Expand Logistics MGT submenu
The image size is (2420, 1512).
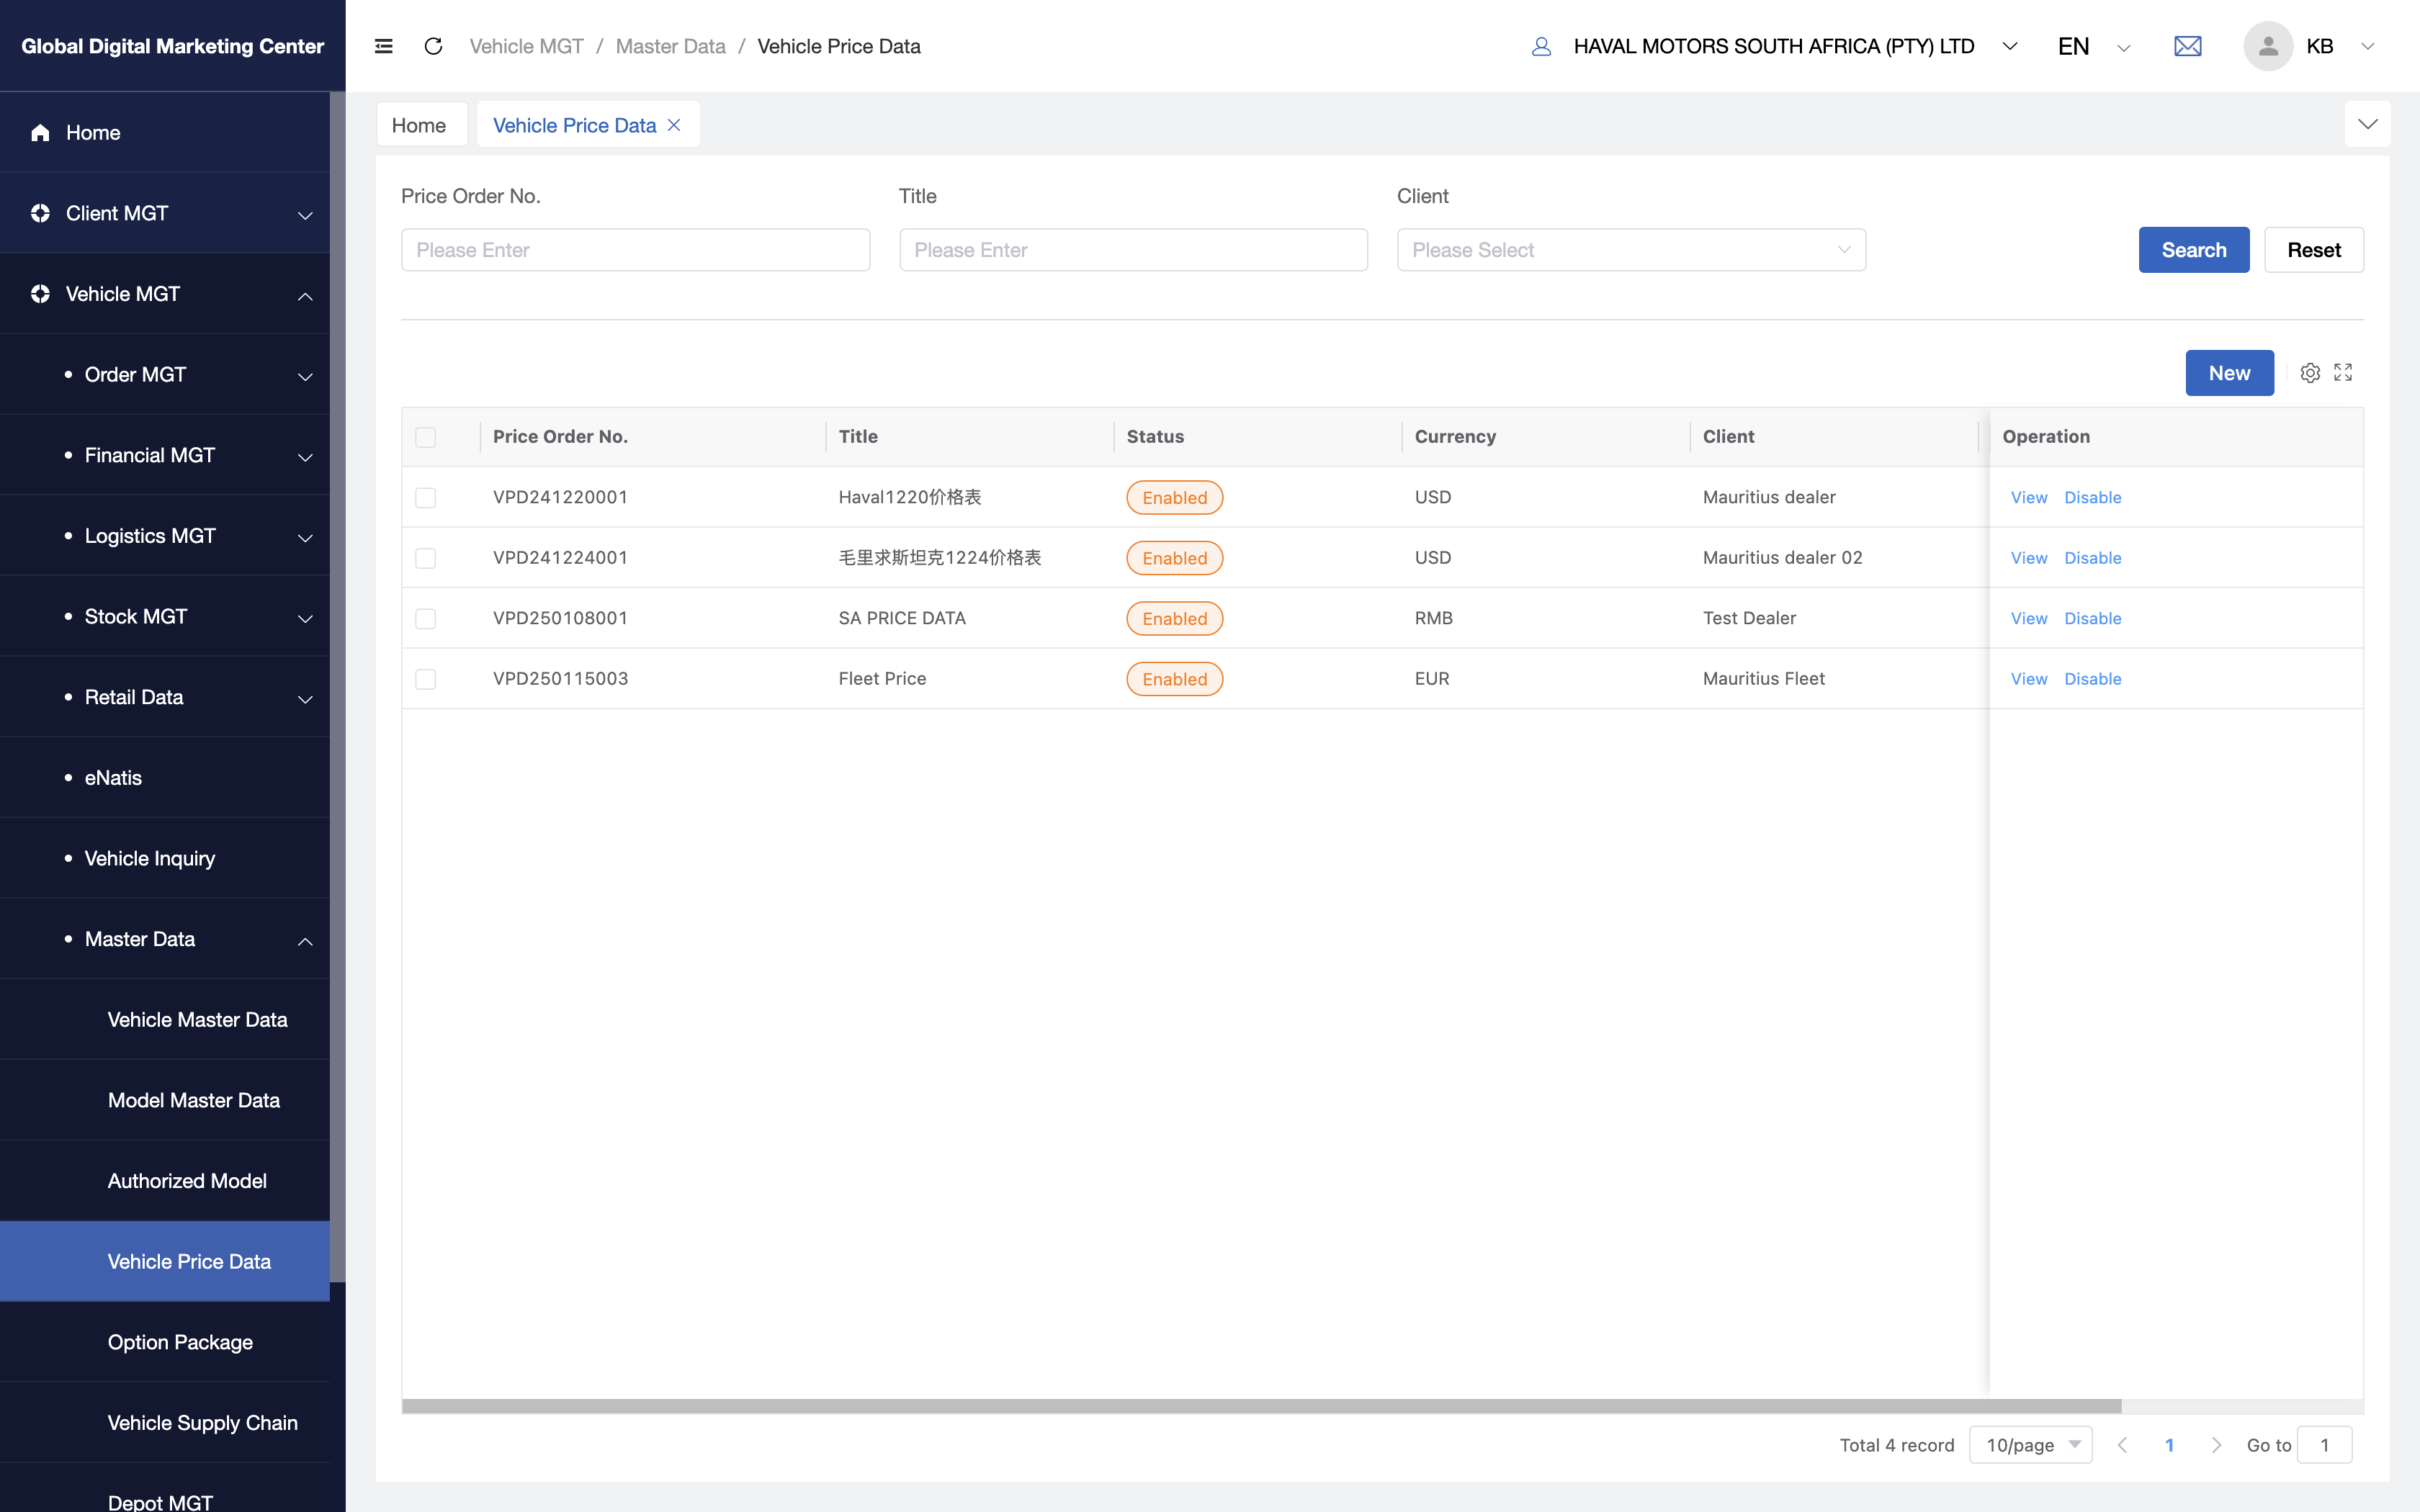click(305, 538)
